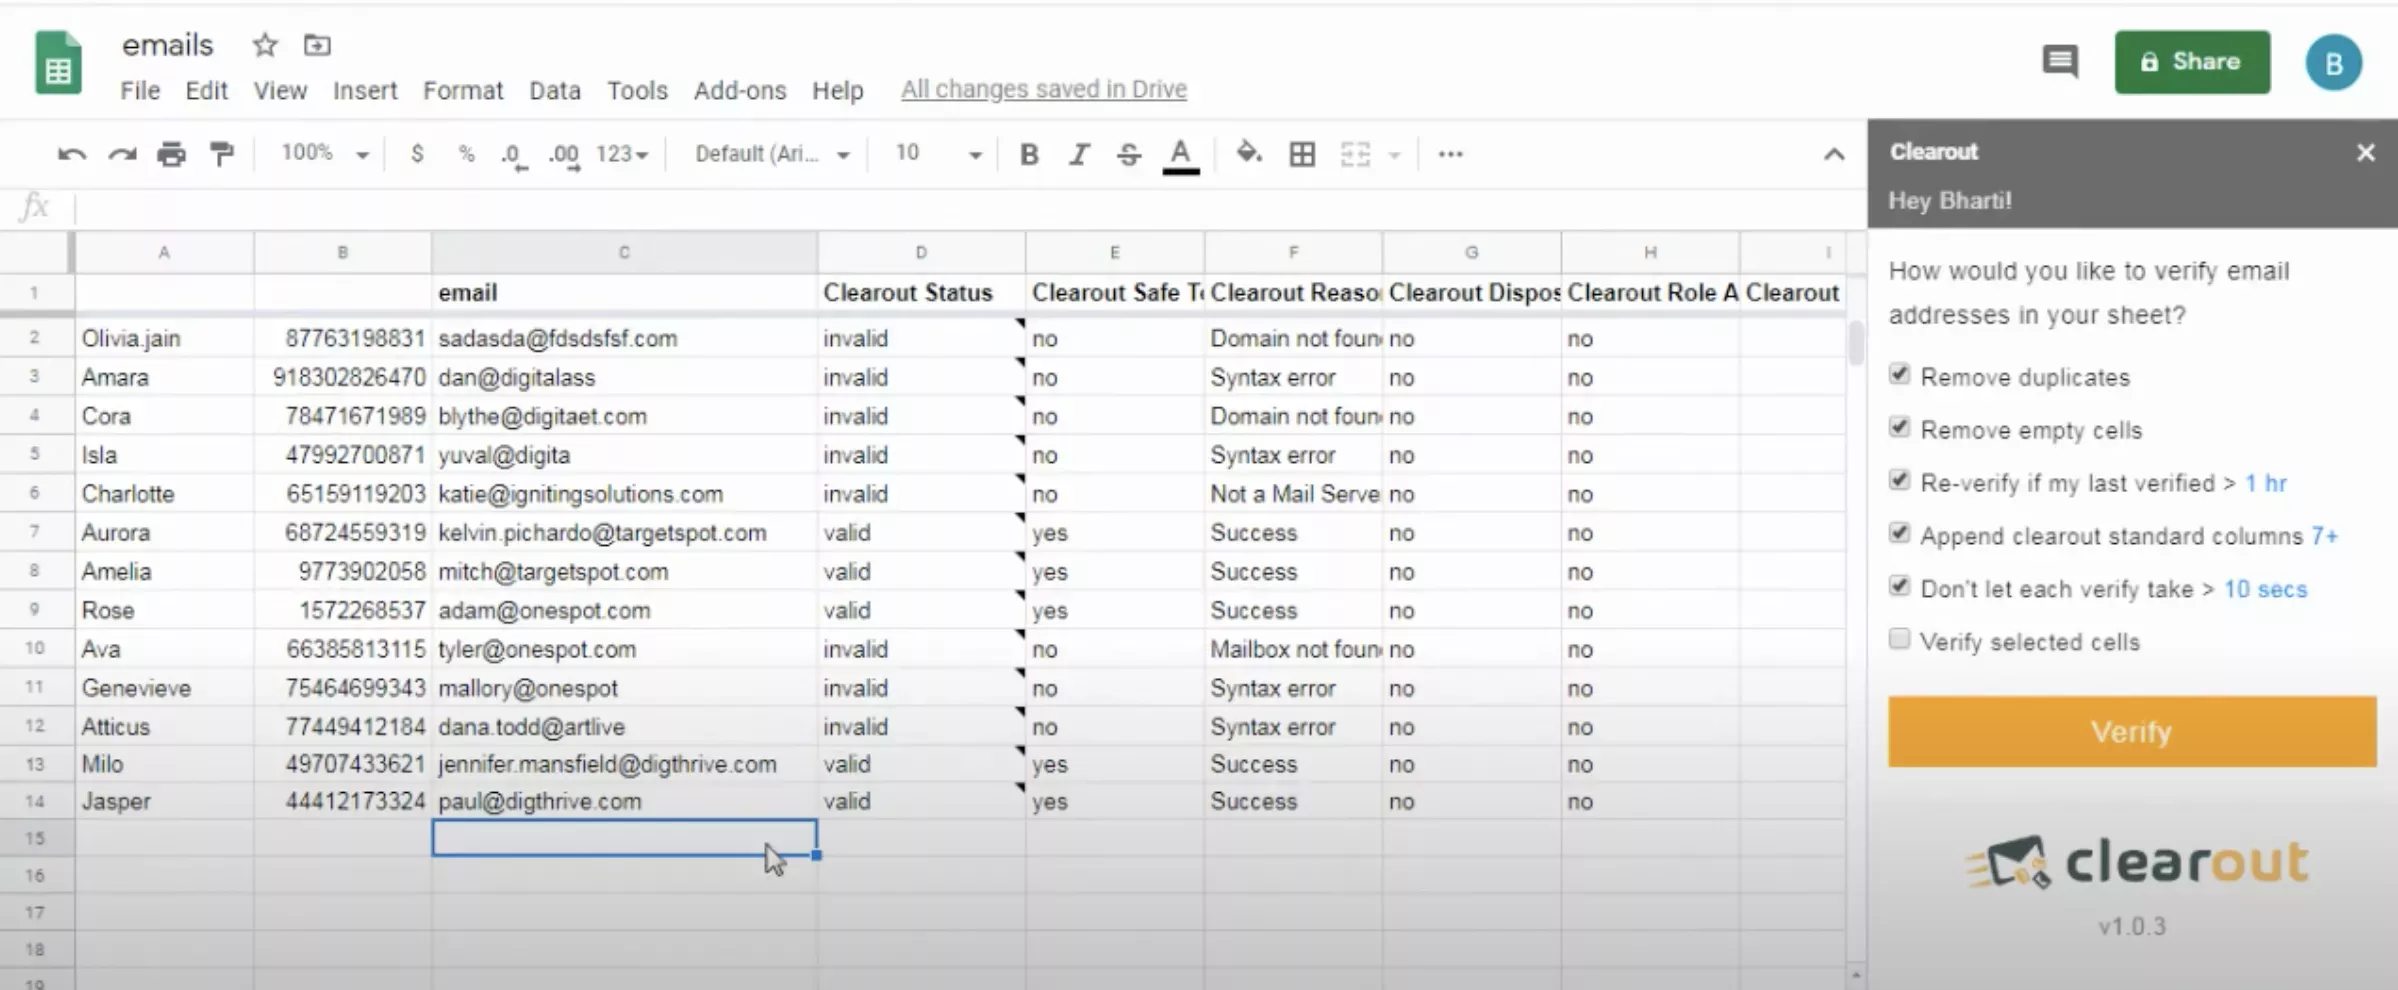Open the text color picker
2398x990 pixels.
1181,156
